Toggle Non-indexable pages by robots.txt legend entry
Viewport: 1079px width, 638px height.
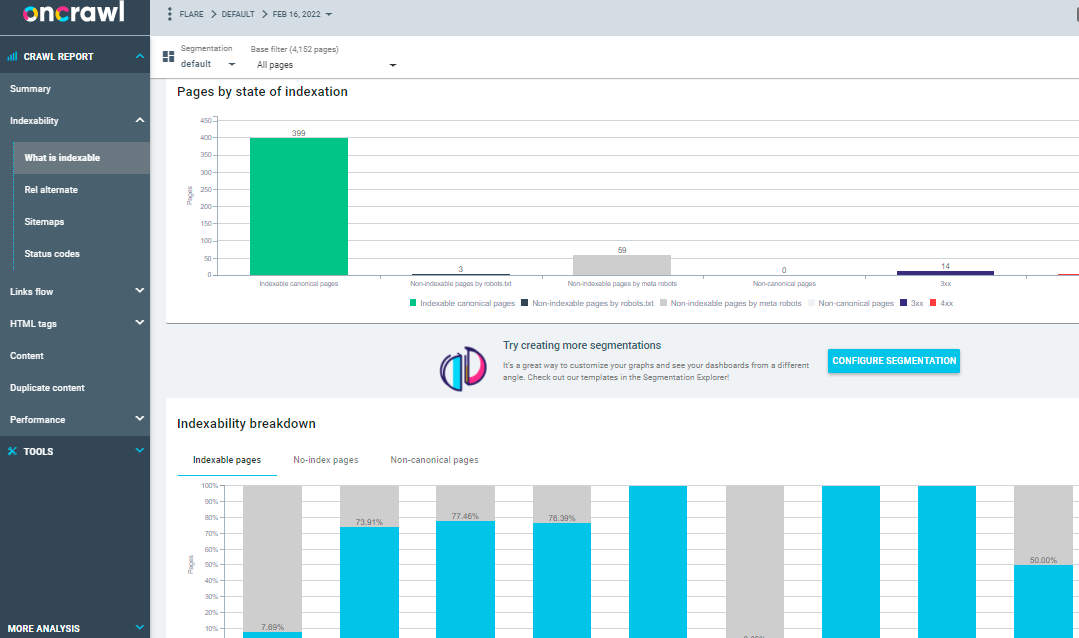[592, 303]
